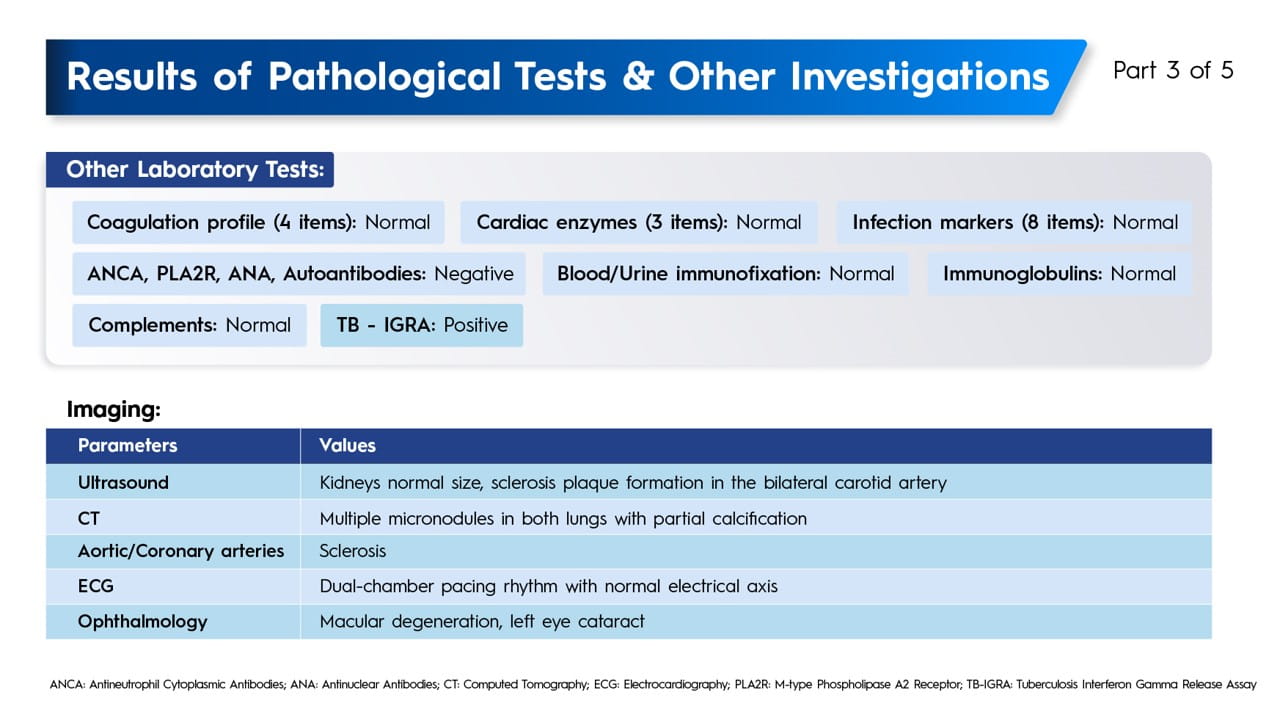The width and height of the screenshot is (1280, 720).
Task: Click the CT micronodules finding text
Action: (x=562, y=518)
